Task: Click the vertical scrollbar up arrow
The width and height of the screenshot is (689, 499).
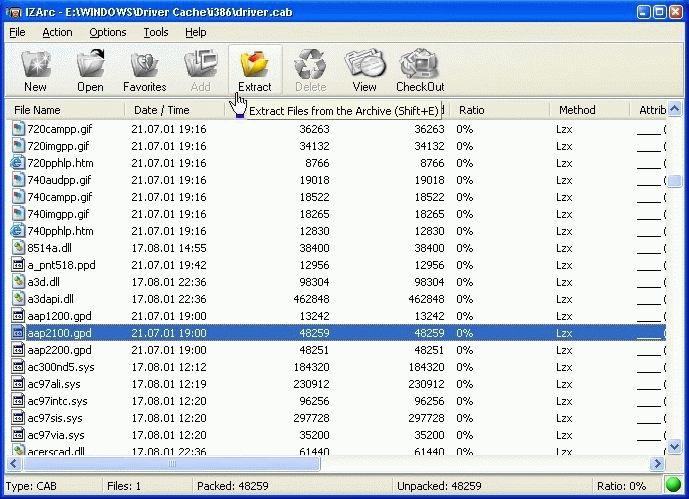Action: [x=675, y=108]
